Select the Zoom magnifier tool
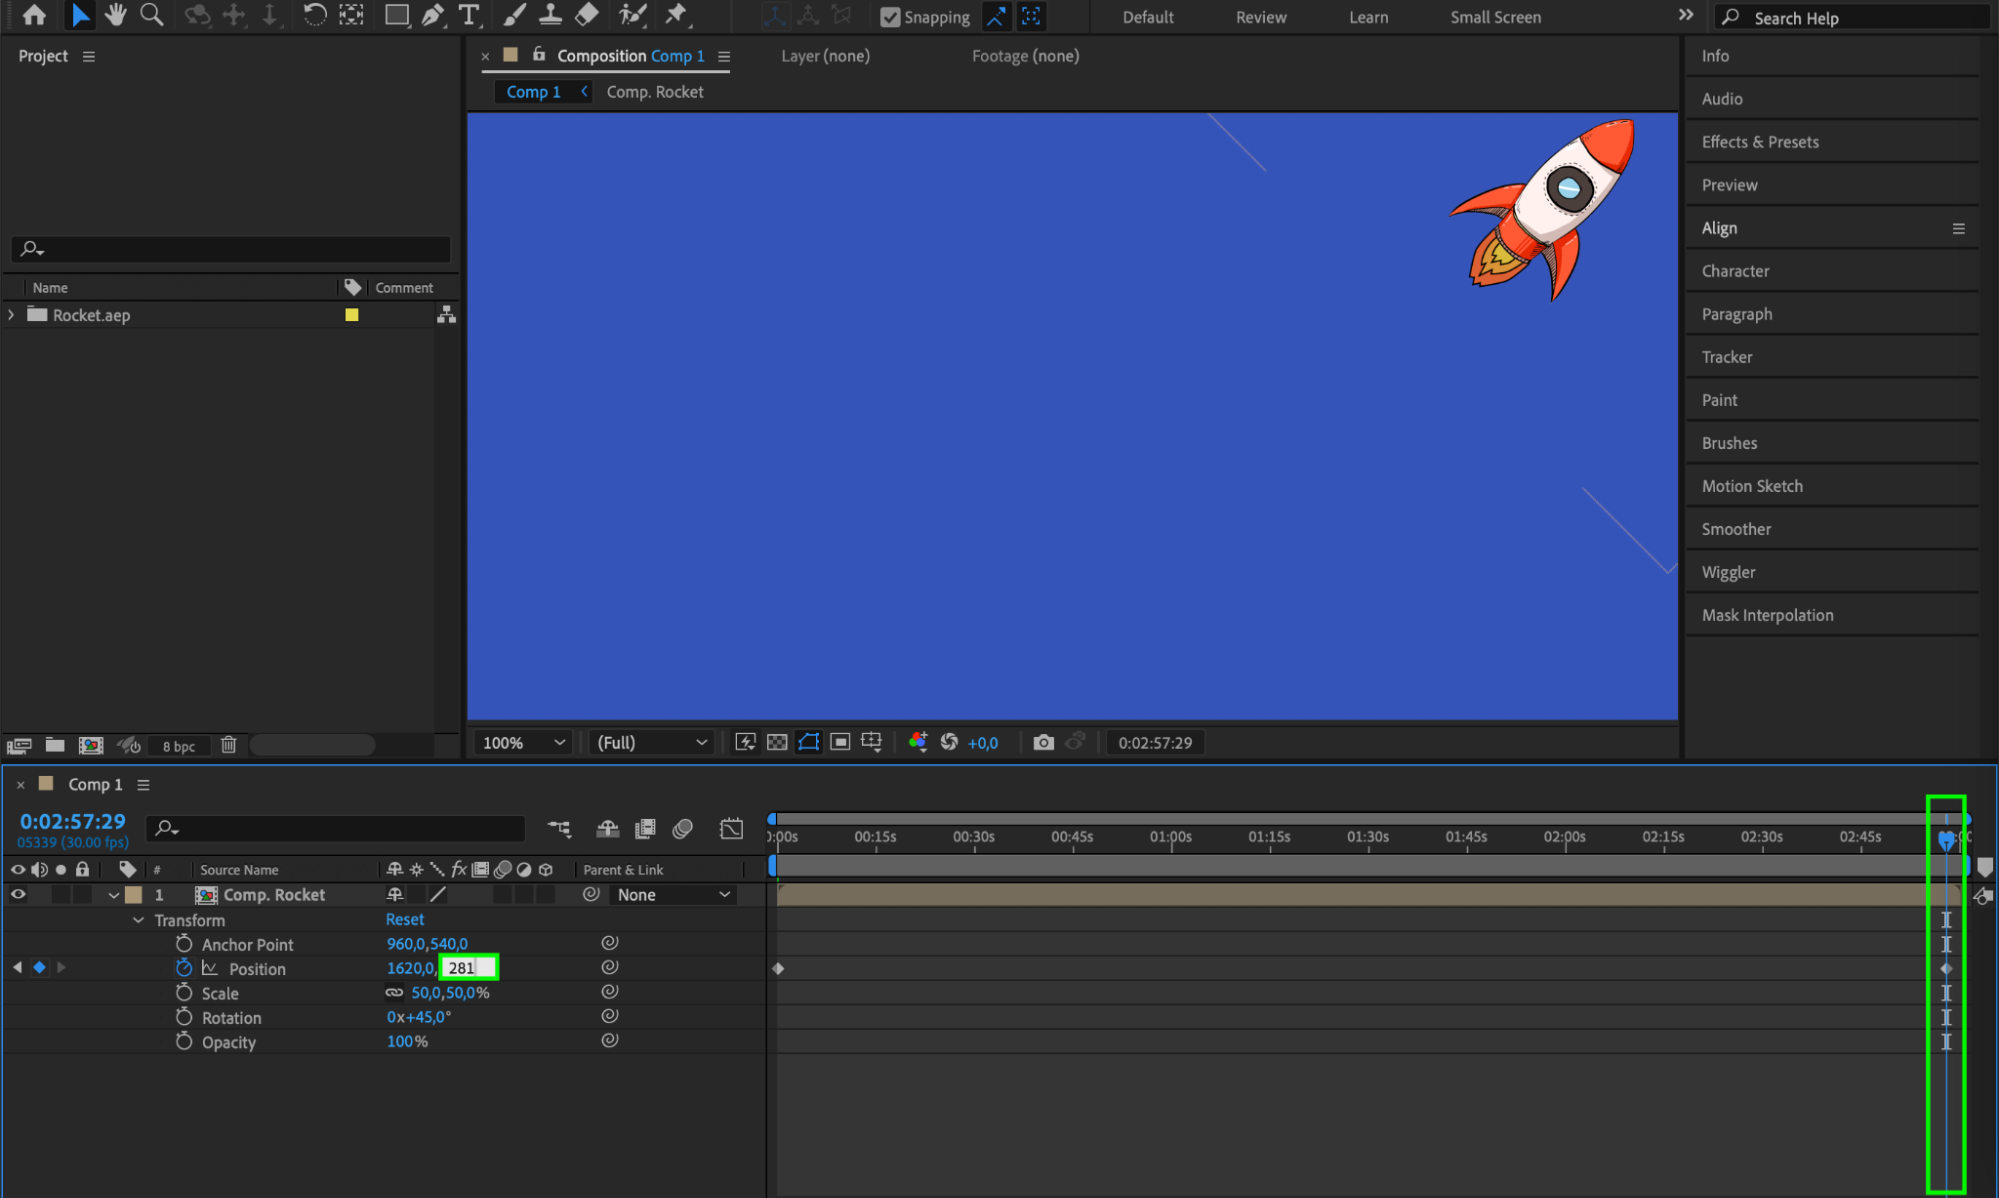The width and height of the screenshot is (1999, 1198). tap(152, 15)
